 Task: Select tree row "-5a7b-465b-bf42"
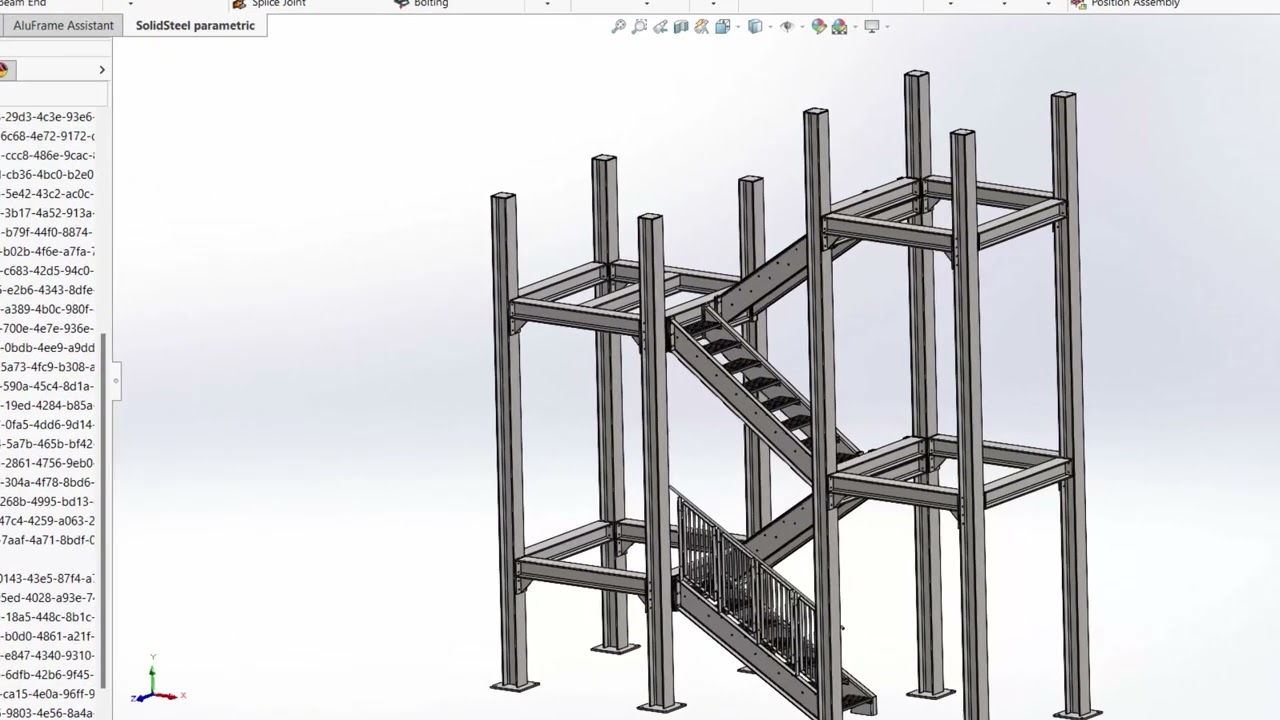tap(48, 444)
